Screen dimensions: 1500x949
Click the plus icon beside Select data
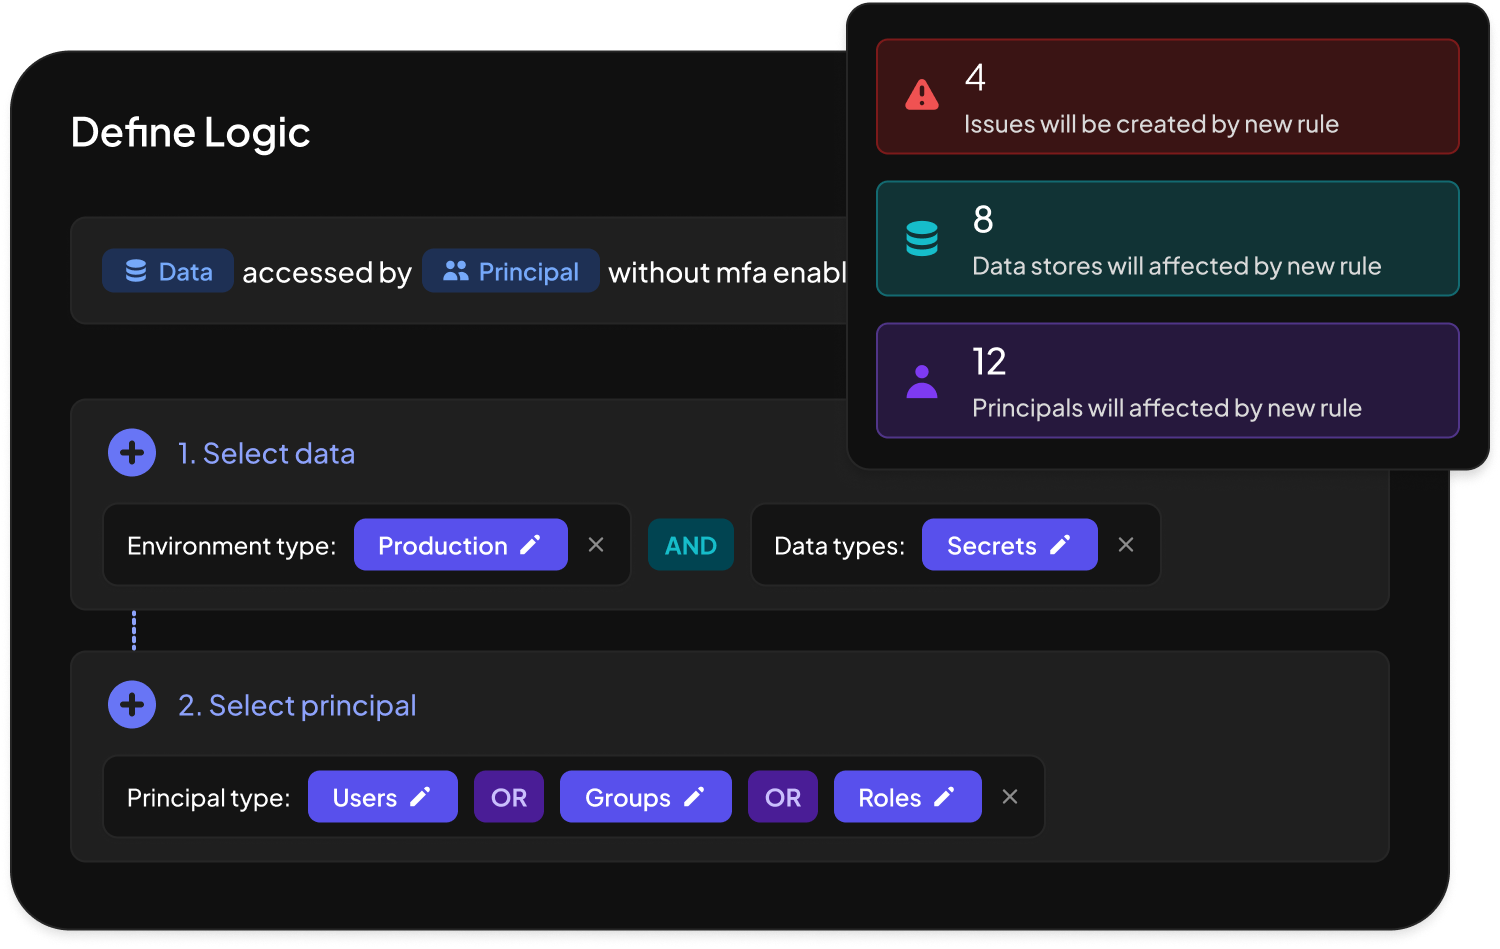(x=132, y=453)
